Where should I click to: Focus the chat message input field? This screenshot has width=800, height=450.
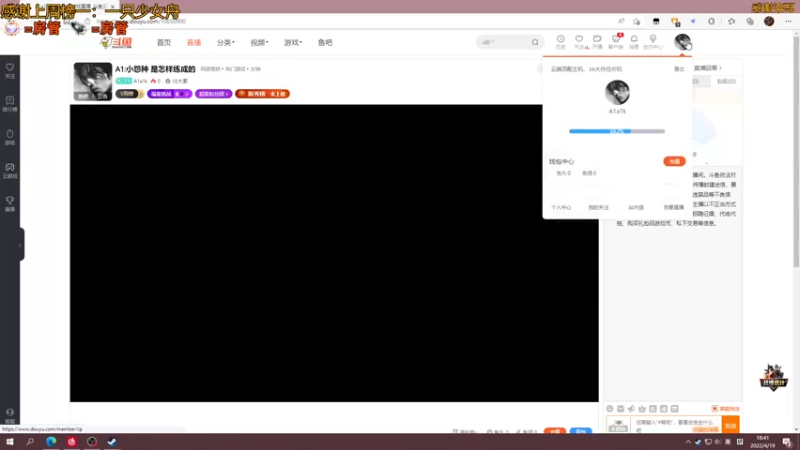[677, 426]
